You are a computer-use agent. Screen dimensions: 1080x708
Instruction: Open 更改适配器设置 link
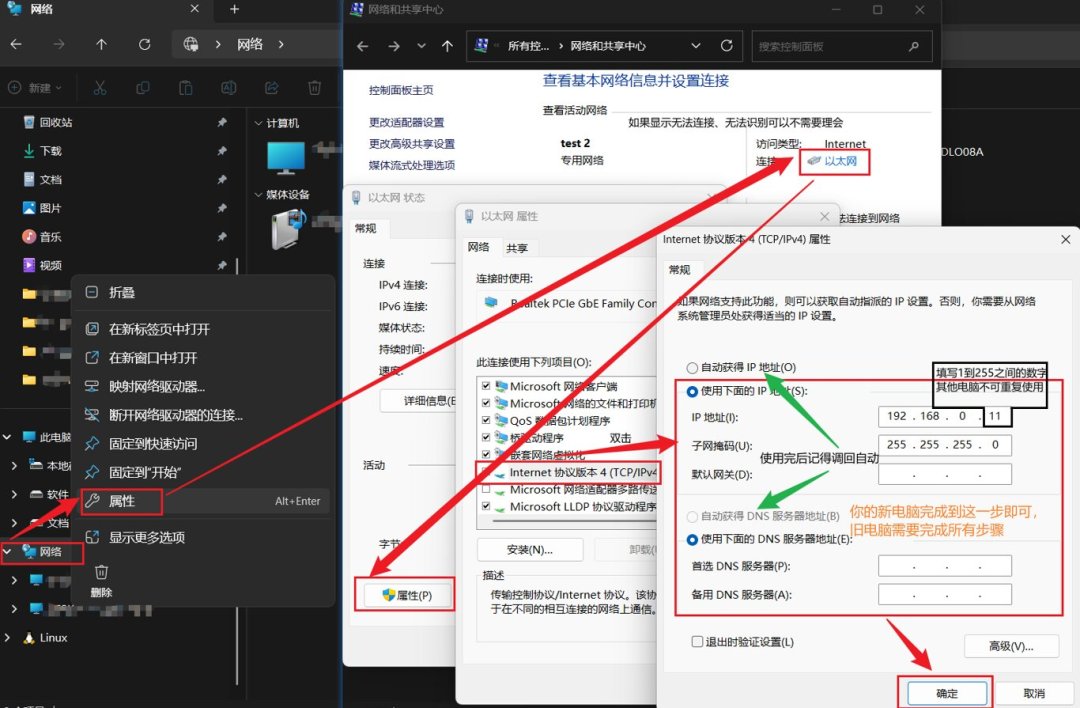click(406, 122)
